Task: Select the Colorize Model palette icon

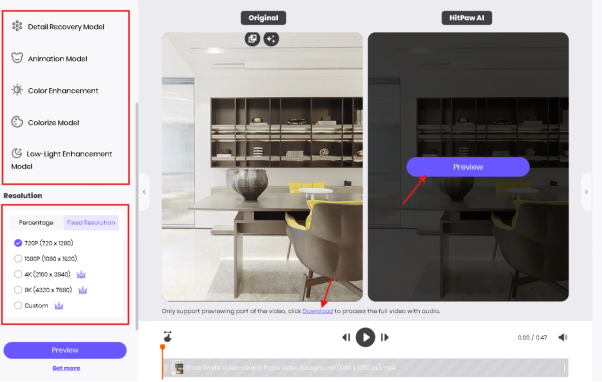Action: [x=17, y=122]
